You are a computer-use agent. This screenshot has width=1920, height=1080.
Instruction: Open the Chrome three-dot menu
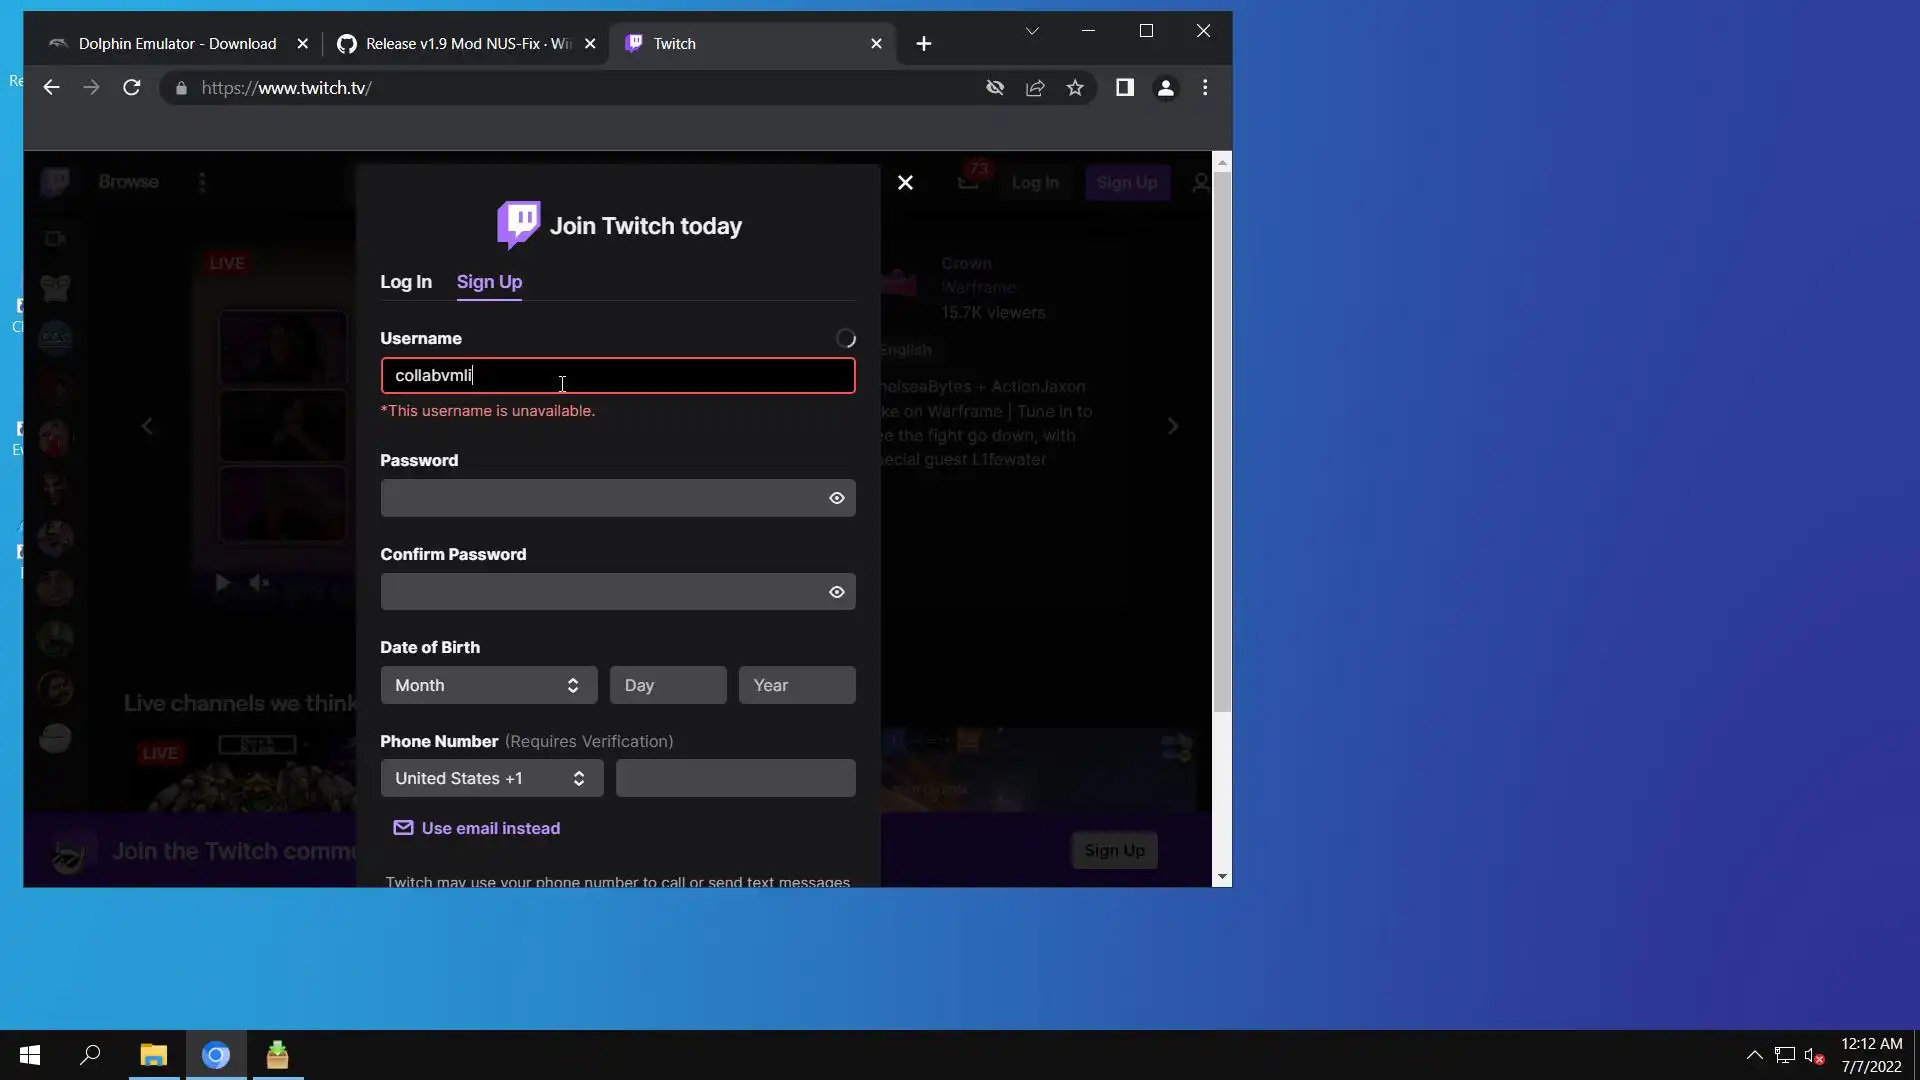click(x=1205, y=88)
